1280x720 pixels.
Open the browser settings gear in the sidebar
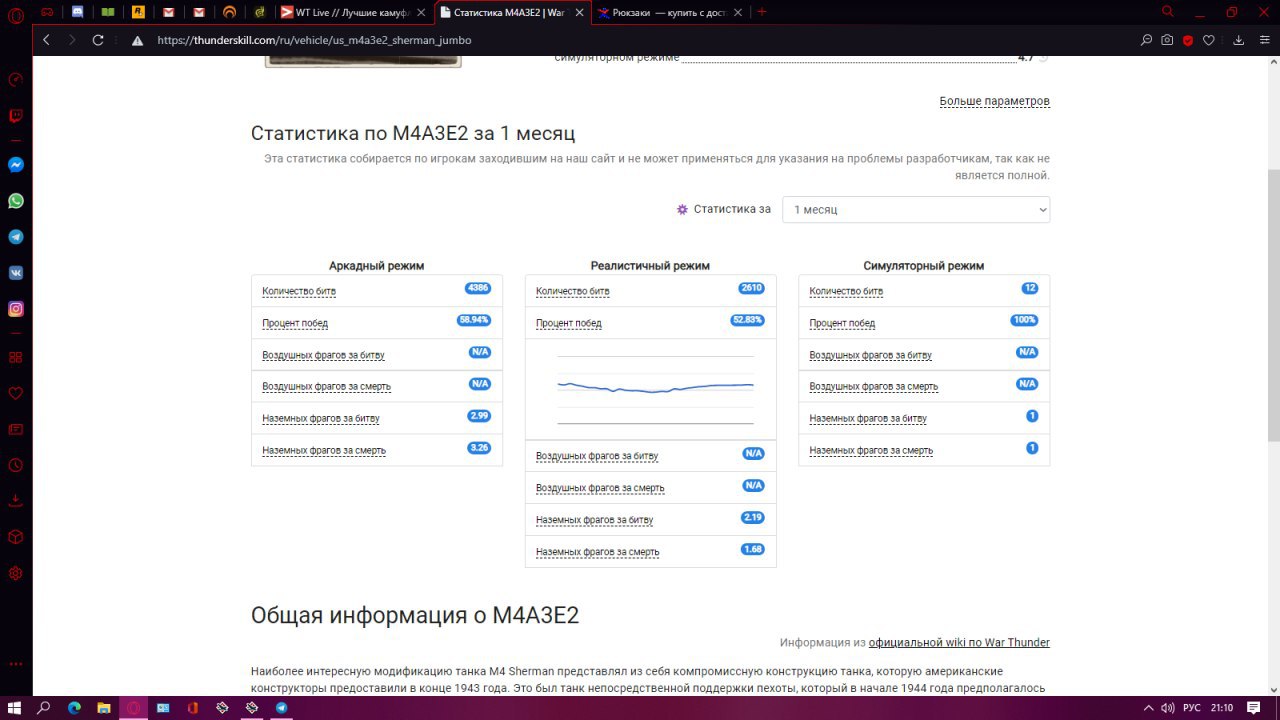pyautogui.click(x=16, y=573)
